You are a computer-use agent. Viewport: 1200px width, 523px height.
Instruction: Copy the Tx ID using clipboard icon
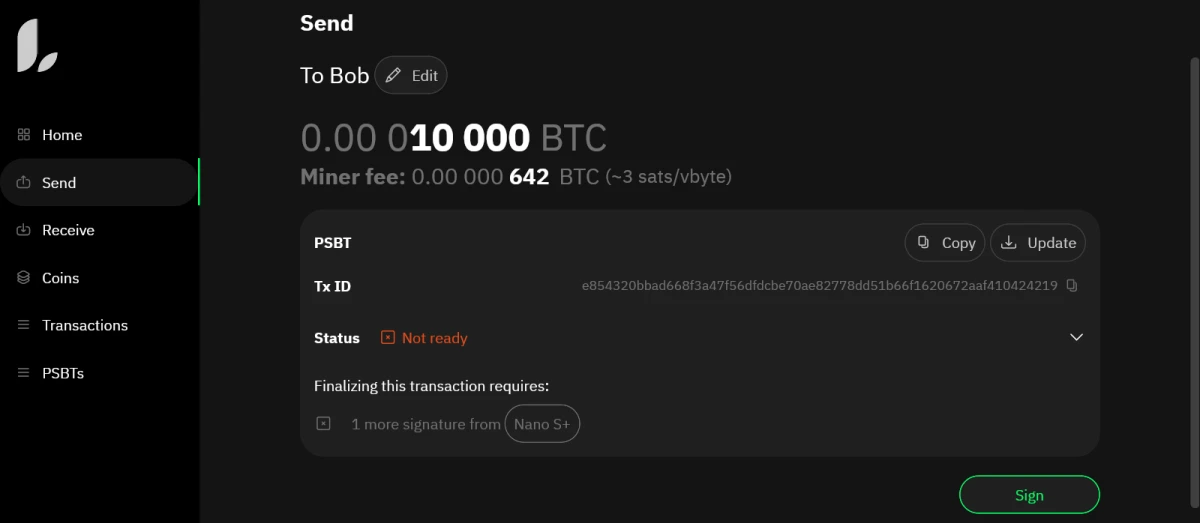[1072, 286]
